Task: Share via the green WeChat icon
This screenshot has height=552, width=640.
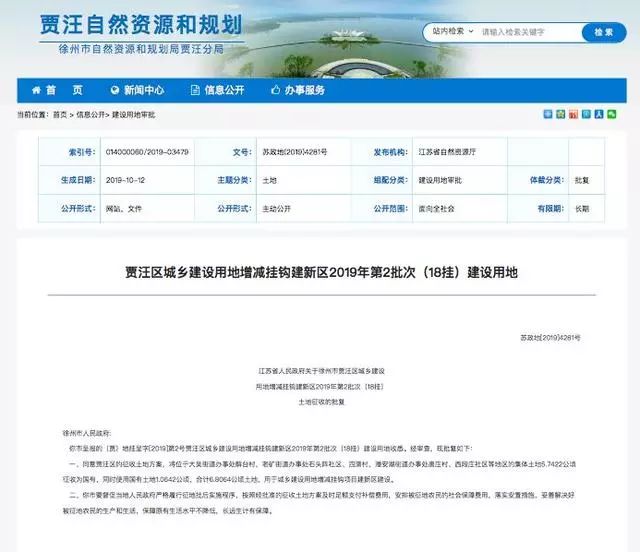Action: point(611,114)
